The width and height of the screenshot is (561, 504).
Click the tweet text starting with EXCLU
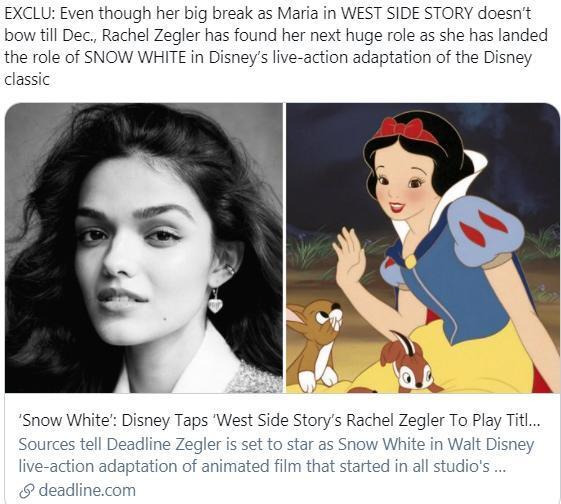click(276, 47)
